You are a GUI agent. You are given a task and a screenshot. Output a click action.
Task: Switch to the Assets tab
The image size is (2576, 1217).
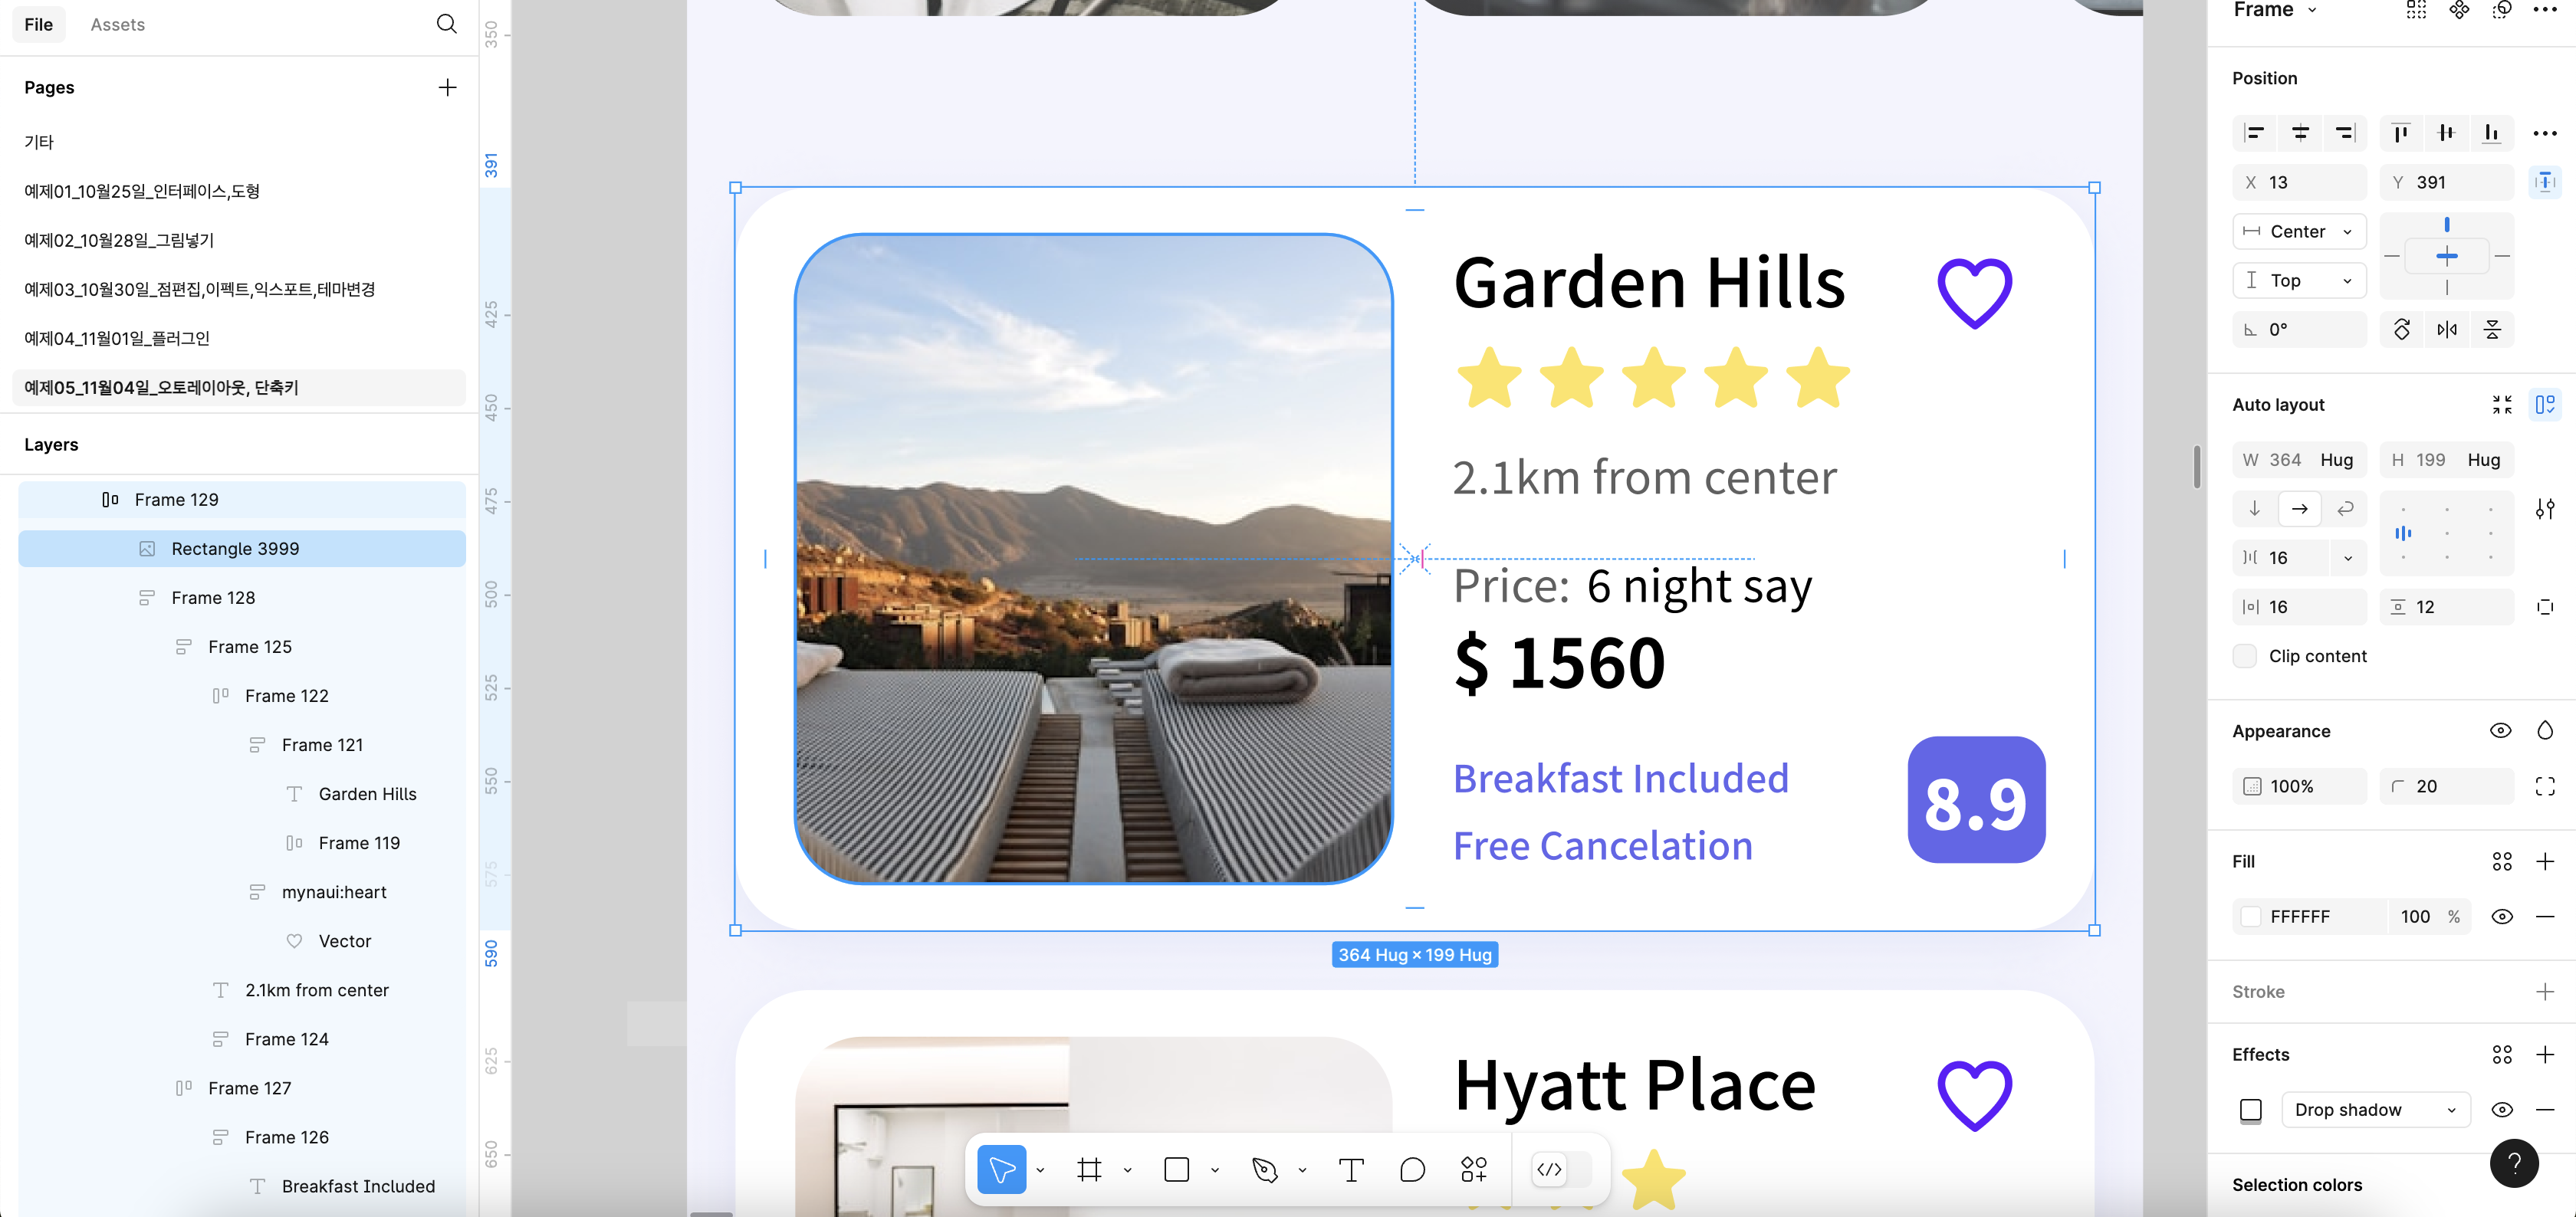click(117, 24)
